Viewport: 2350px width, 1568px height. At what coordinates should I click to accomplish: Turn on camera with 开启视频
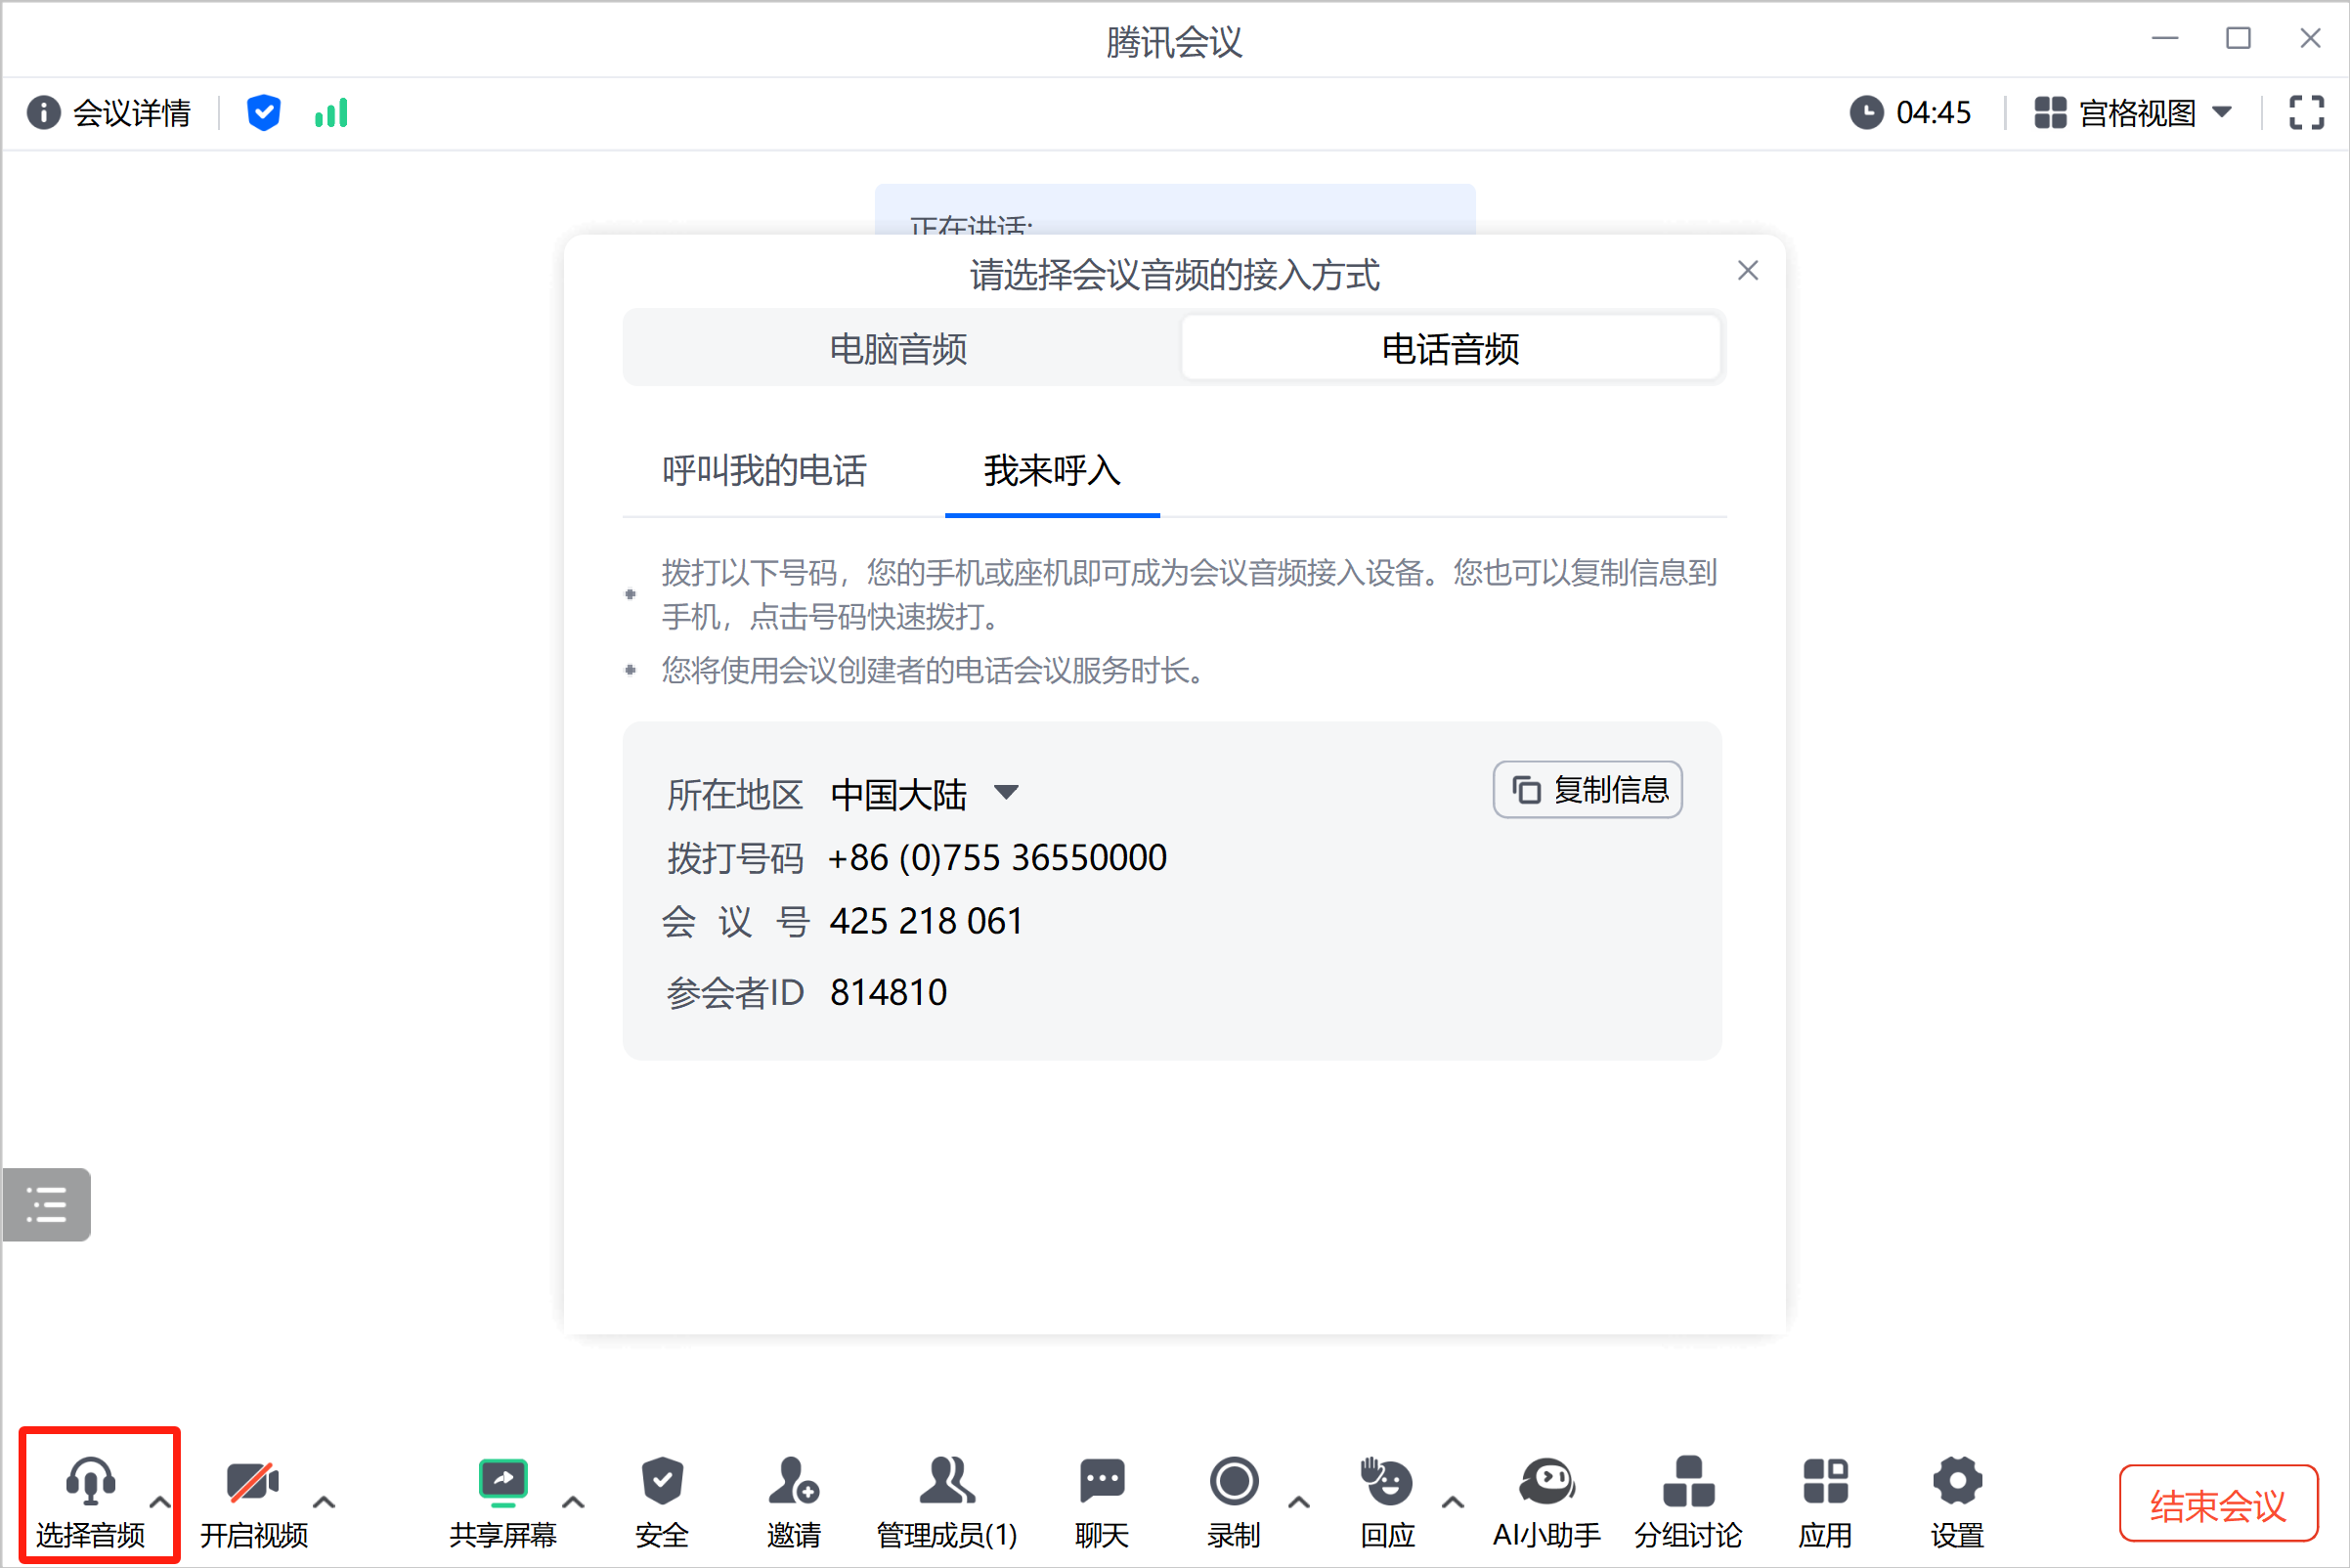(x=254, y=1503)
